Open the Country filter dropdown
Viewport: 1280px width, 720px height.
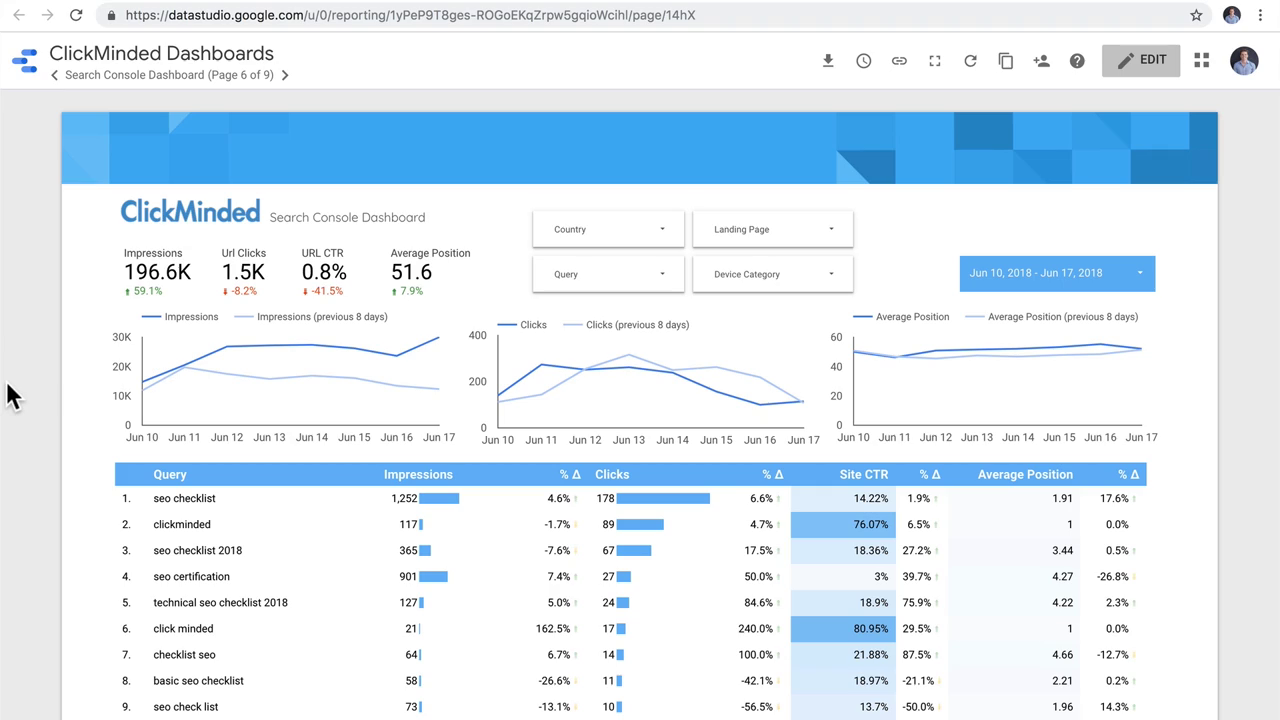click(x=608, y=229)
